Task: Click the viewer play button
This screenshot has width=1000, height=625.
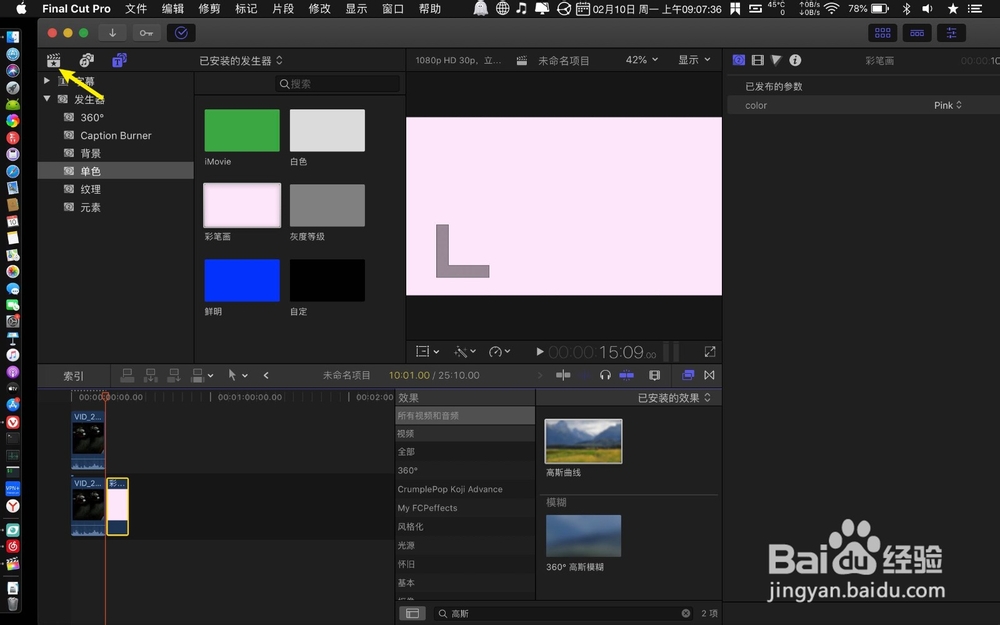Action: pos(540,351)
